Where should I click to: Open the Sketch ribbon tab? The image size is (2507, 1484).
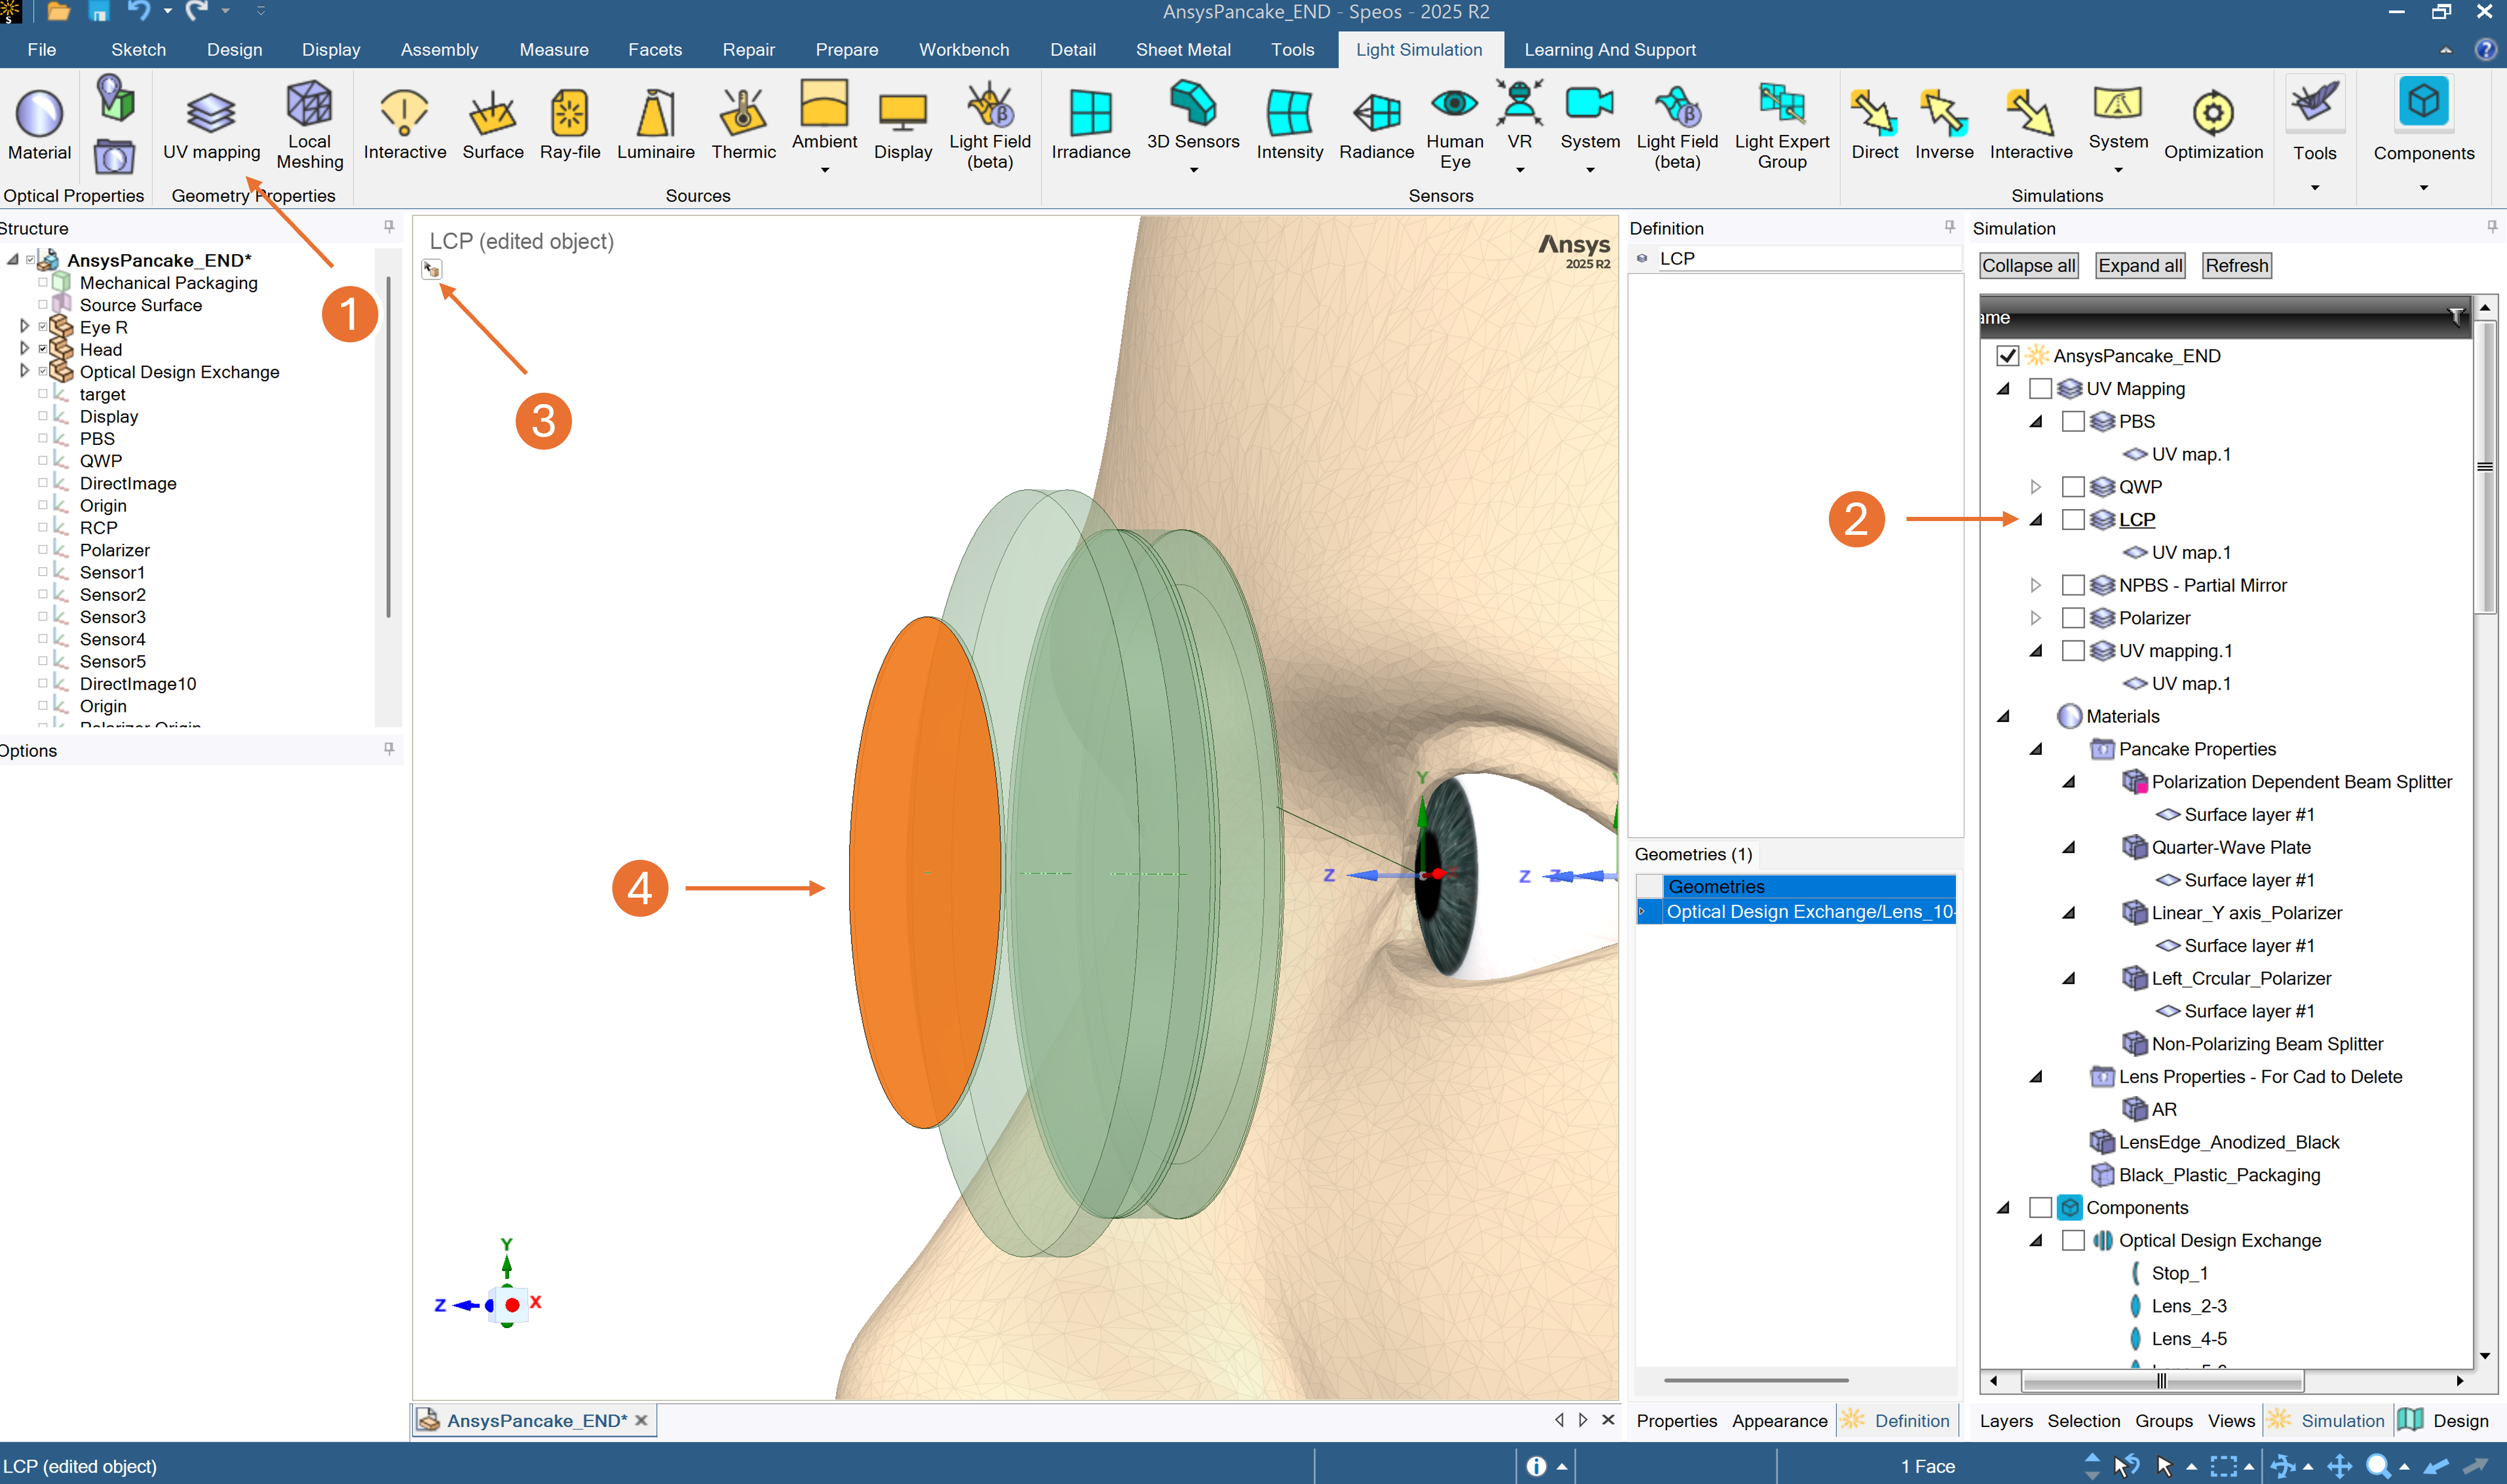(138, 49)
